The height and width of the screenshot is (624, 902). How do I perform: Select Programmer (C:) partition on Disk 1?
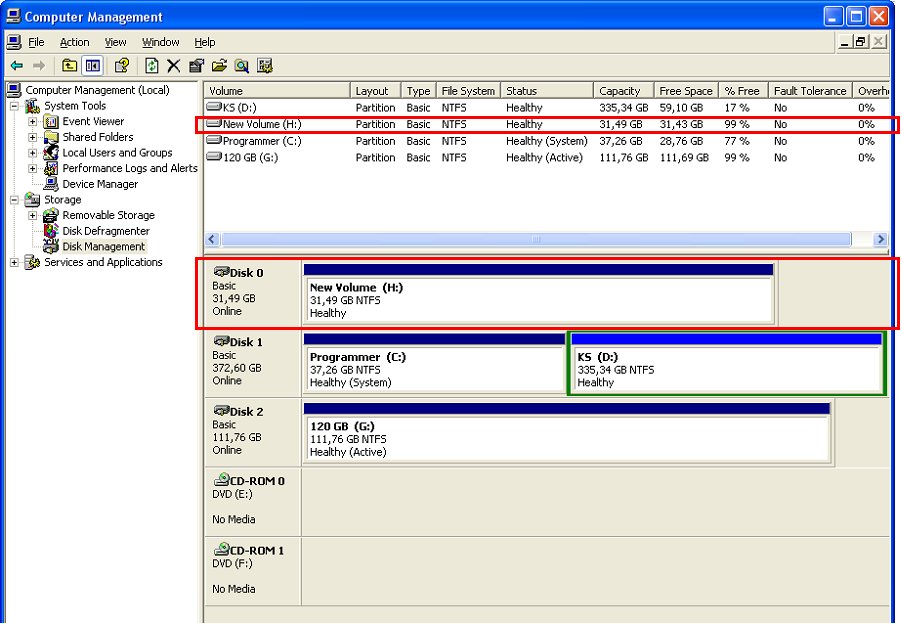pyautogui.click(x=434, y=363)
